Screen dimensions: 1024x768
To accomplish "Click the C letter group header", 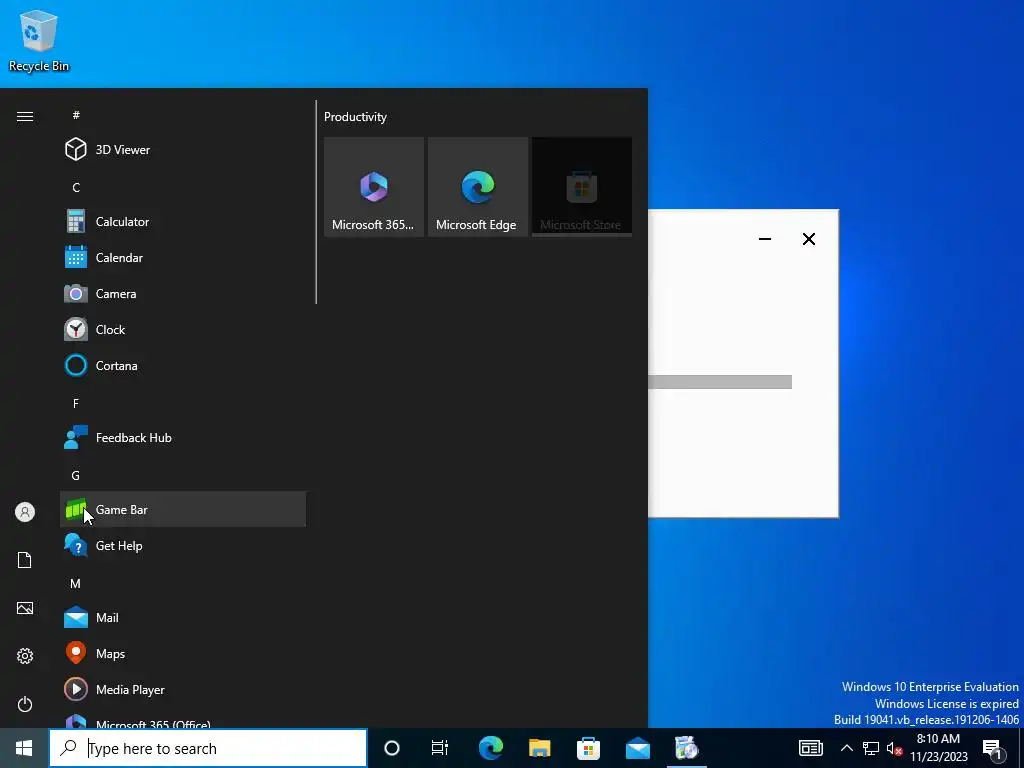I will click(76, 187).
